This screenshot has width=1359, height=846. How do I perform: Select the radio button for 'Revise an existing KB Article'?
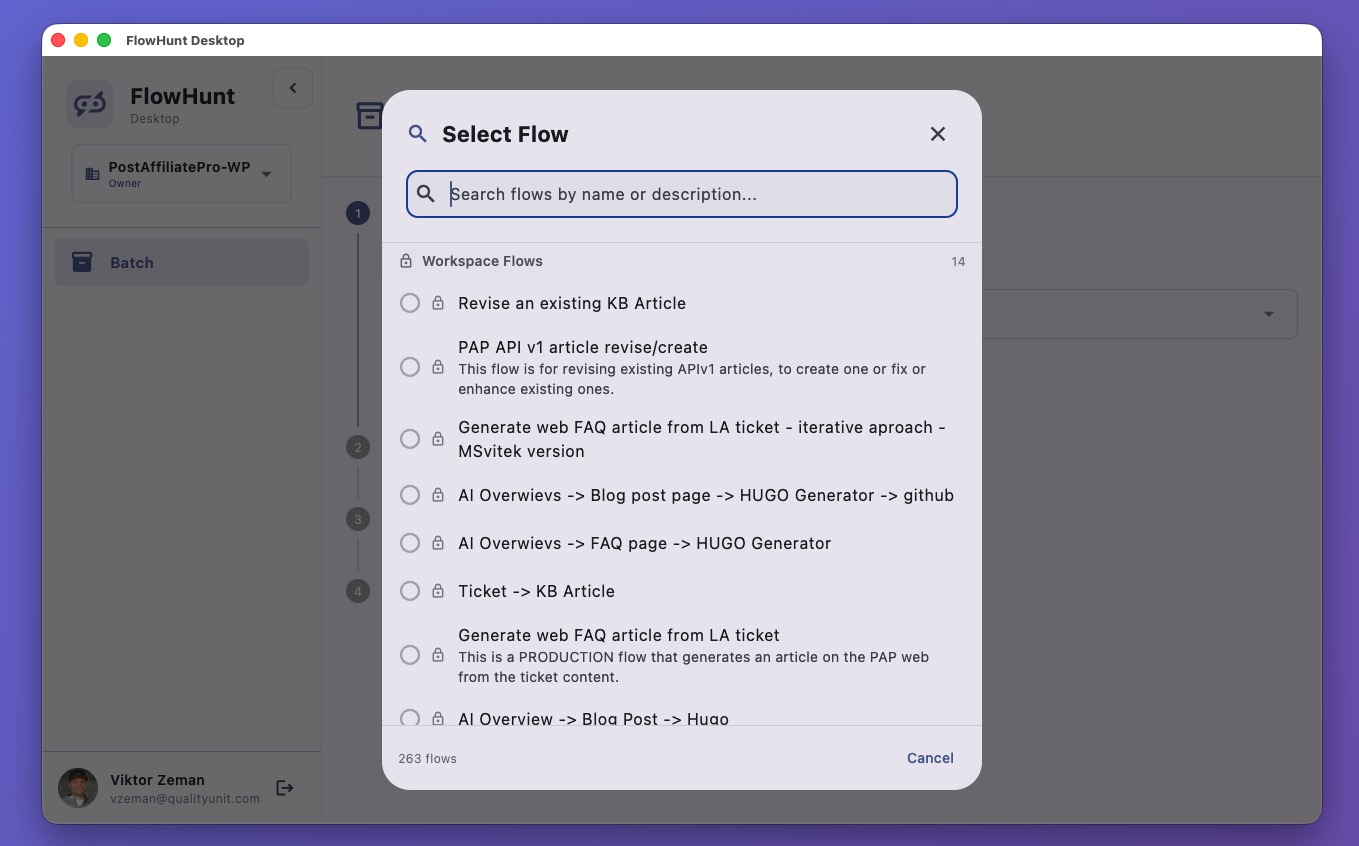point(410,303)
